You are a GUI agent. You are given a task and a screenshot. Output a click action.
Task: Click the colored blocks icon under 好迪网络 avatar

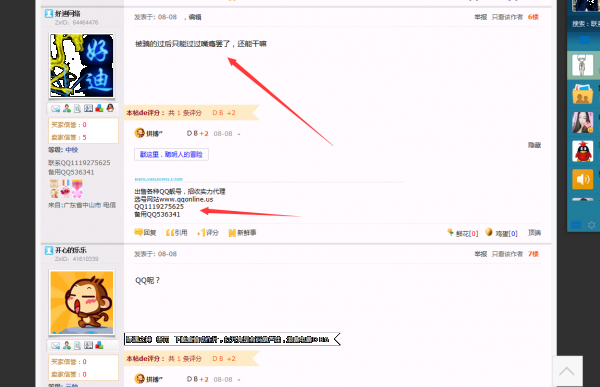point(99,109)
